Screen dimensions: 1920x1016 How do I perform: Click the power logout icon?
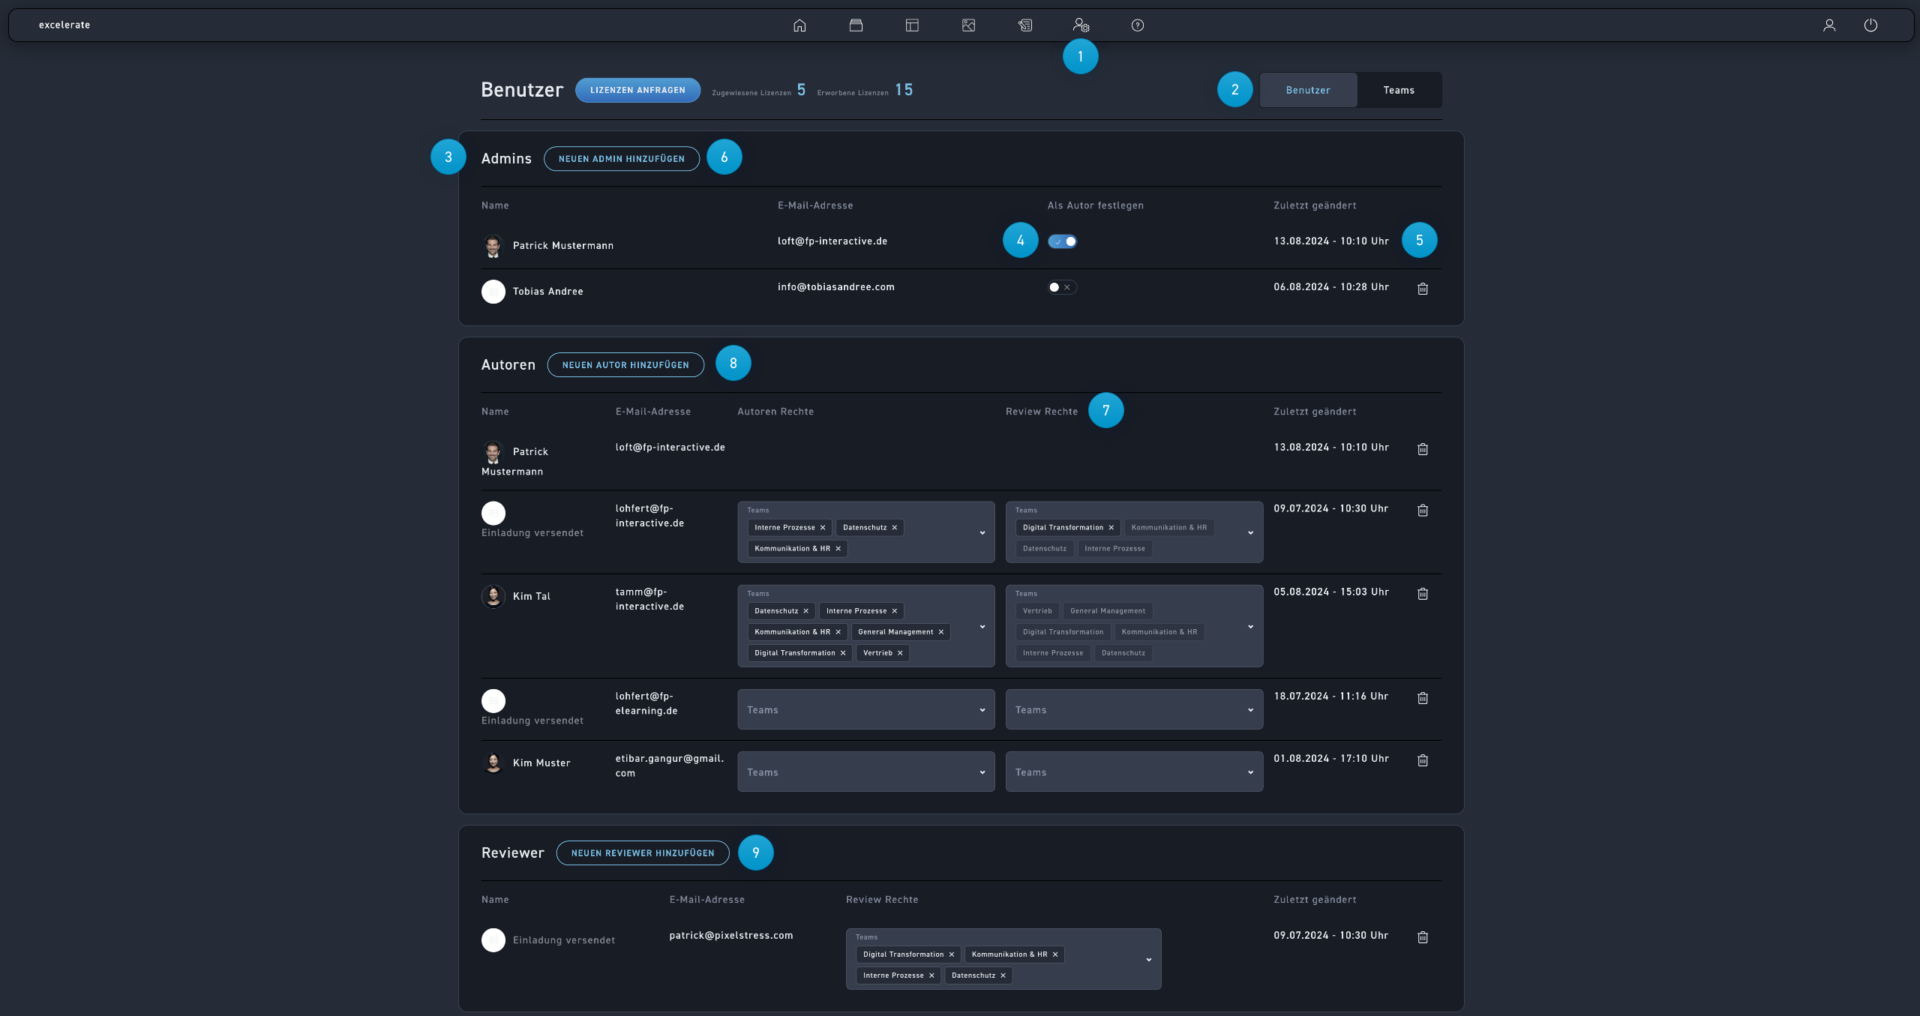pos(1870,26)
